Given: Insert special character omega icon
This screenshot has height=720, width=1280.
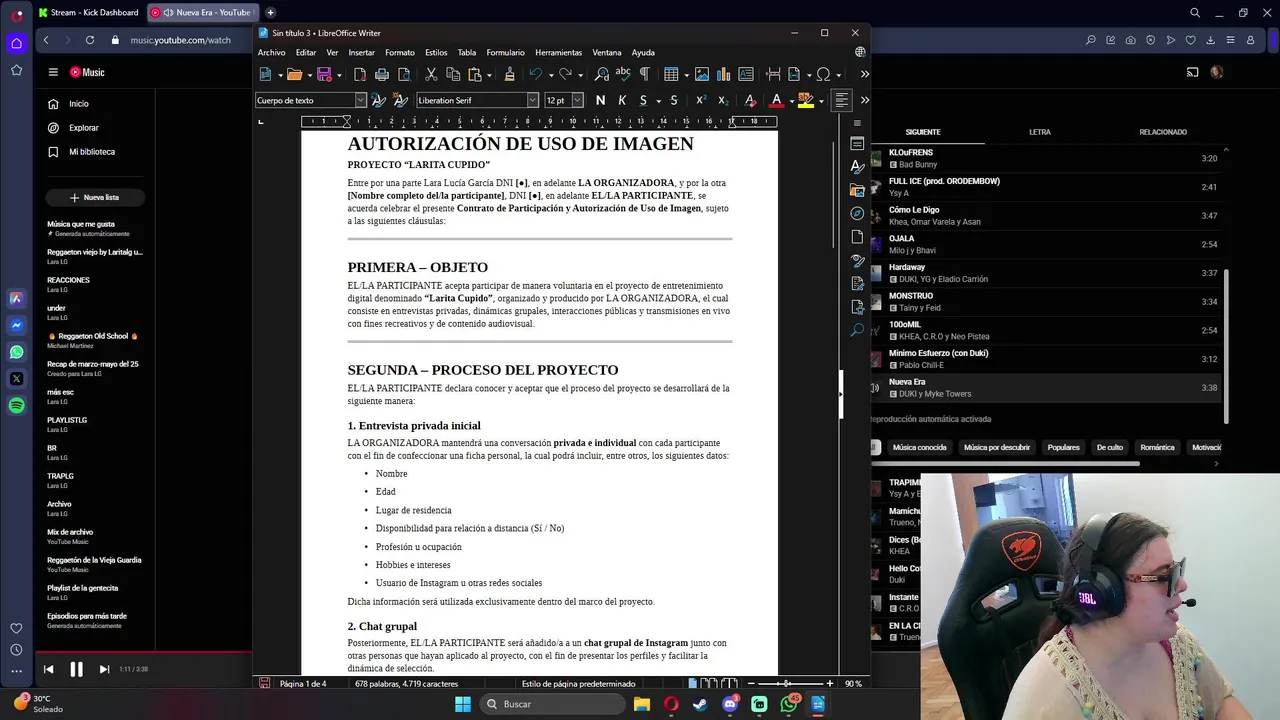Looking at the screenshot, I should 824,74.
